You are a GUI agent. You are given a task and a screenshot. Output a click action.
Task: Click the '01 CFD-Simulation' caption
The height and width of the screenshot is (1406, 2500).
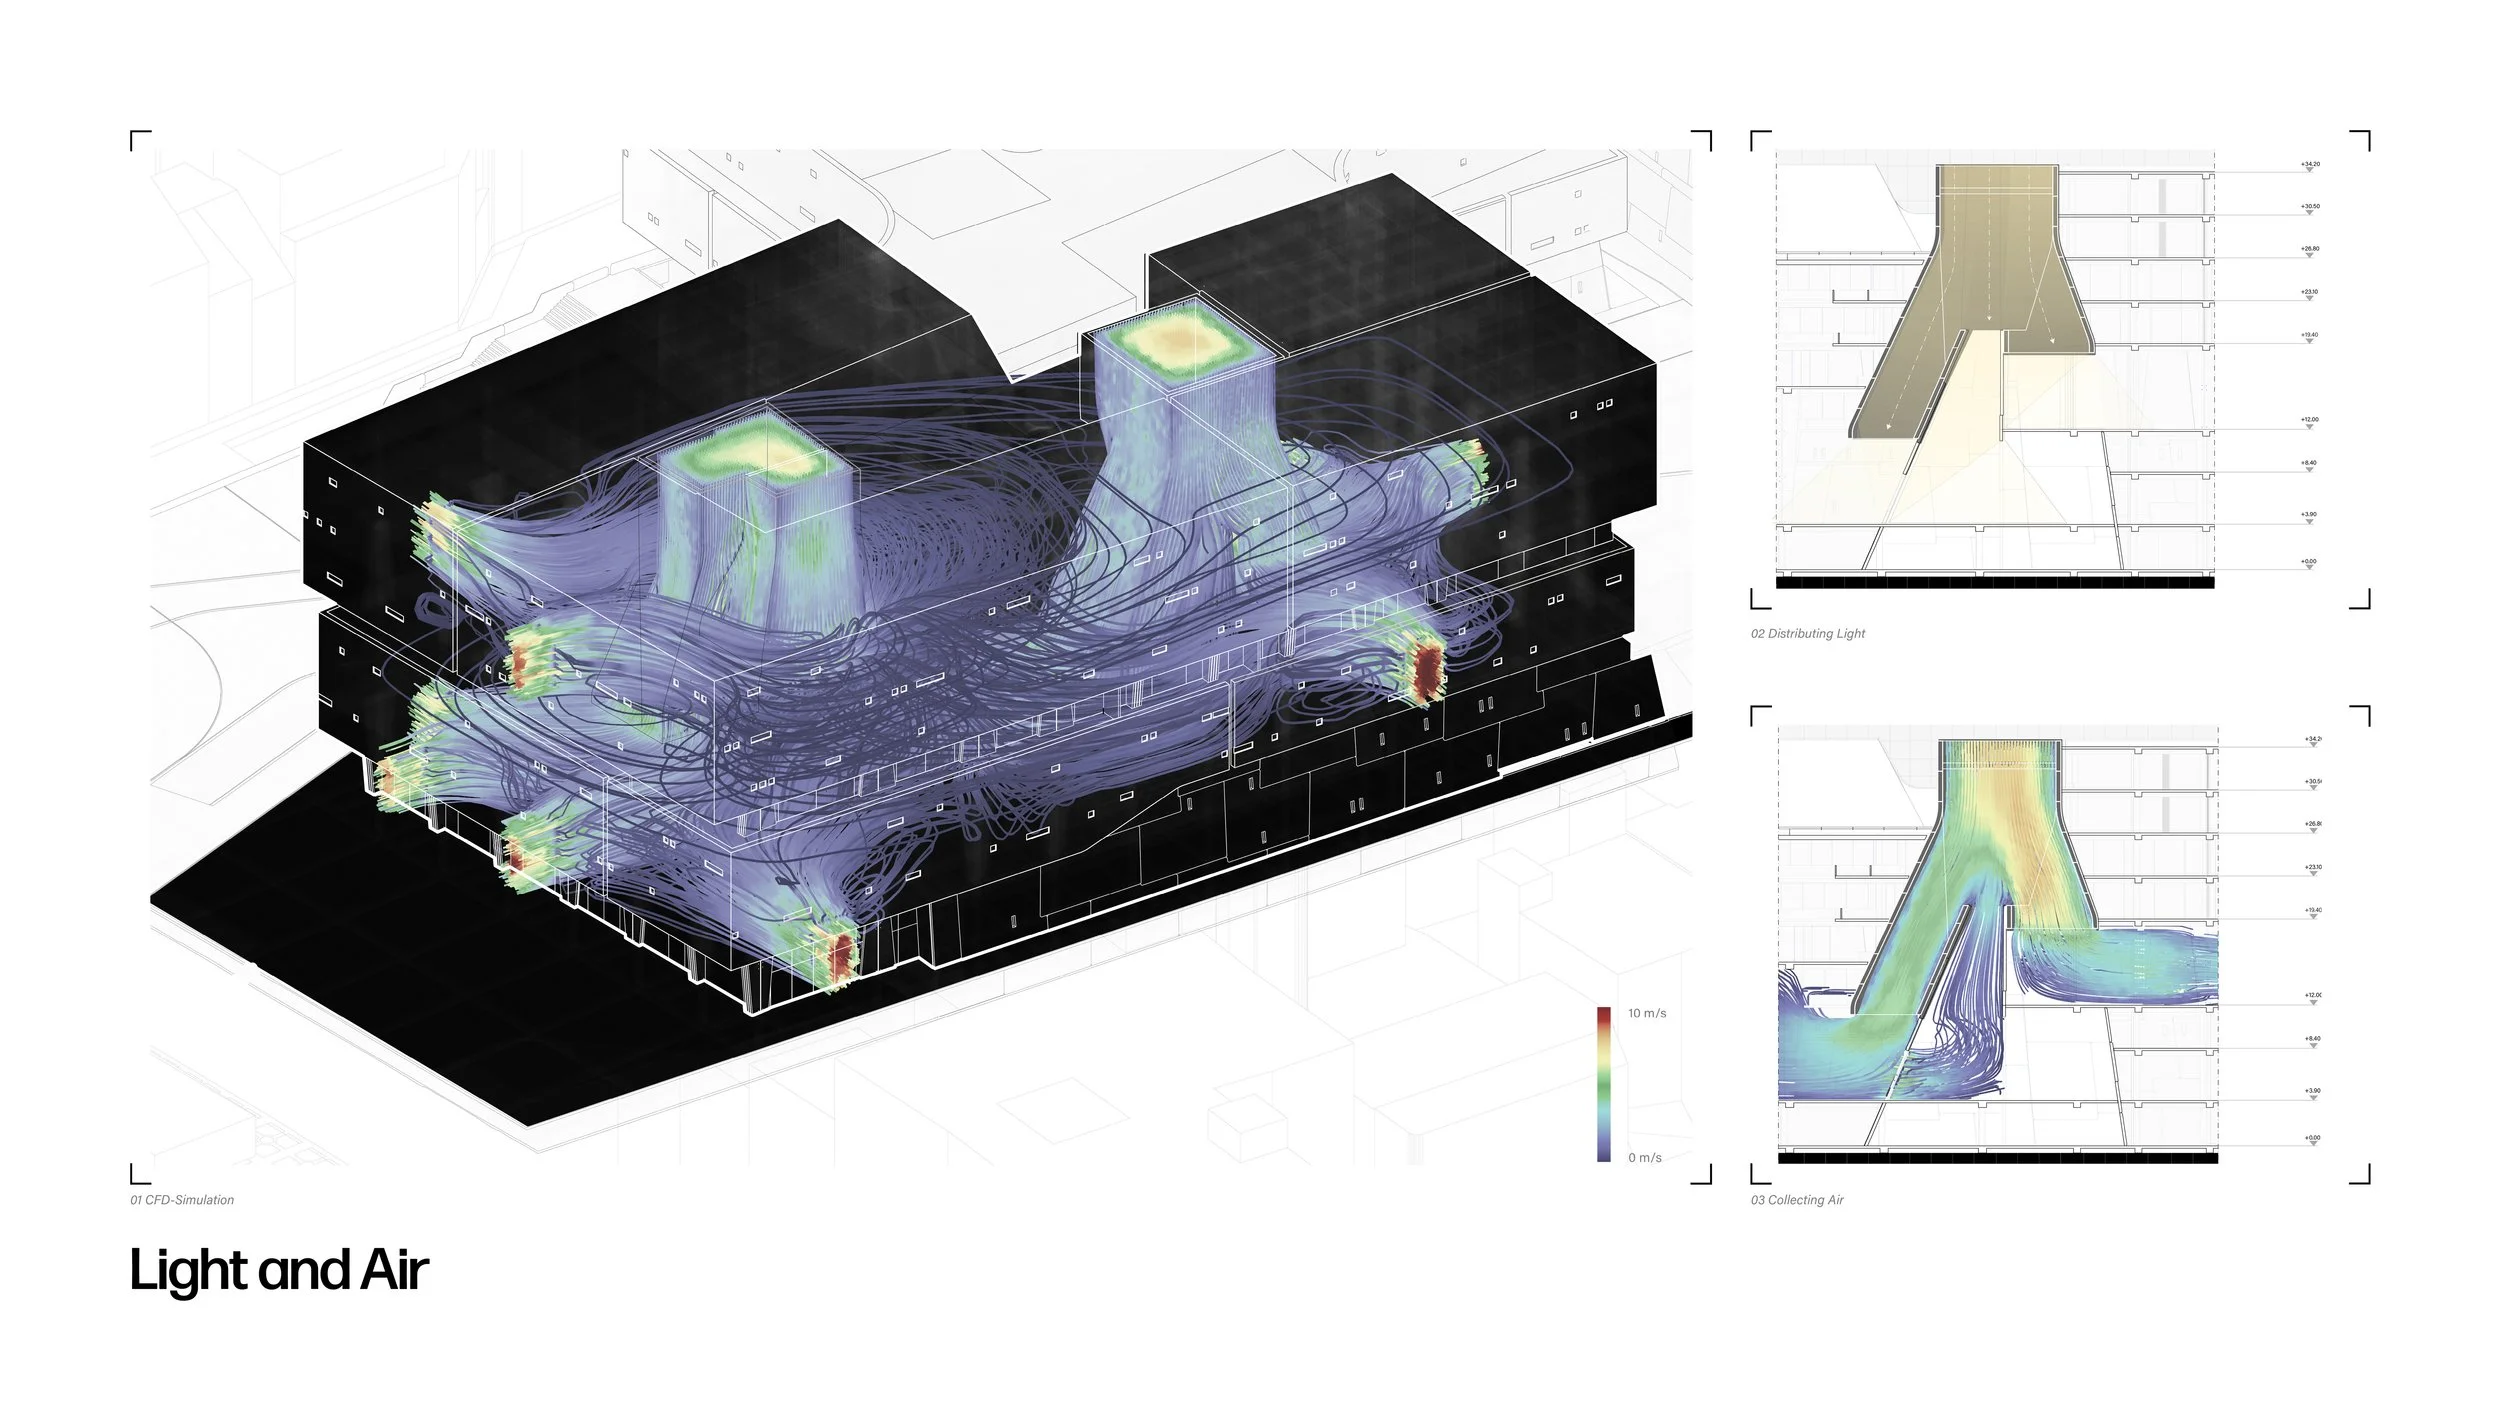tap(182, 1200)
